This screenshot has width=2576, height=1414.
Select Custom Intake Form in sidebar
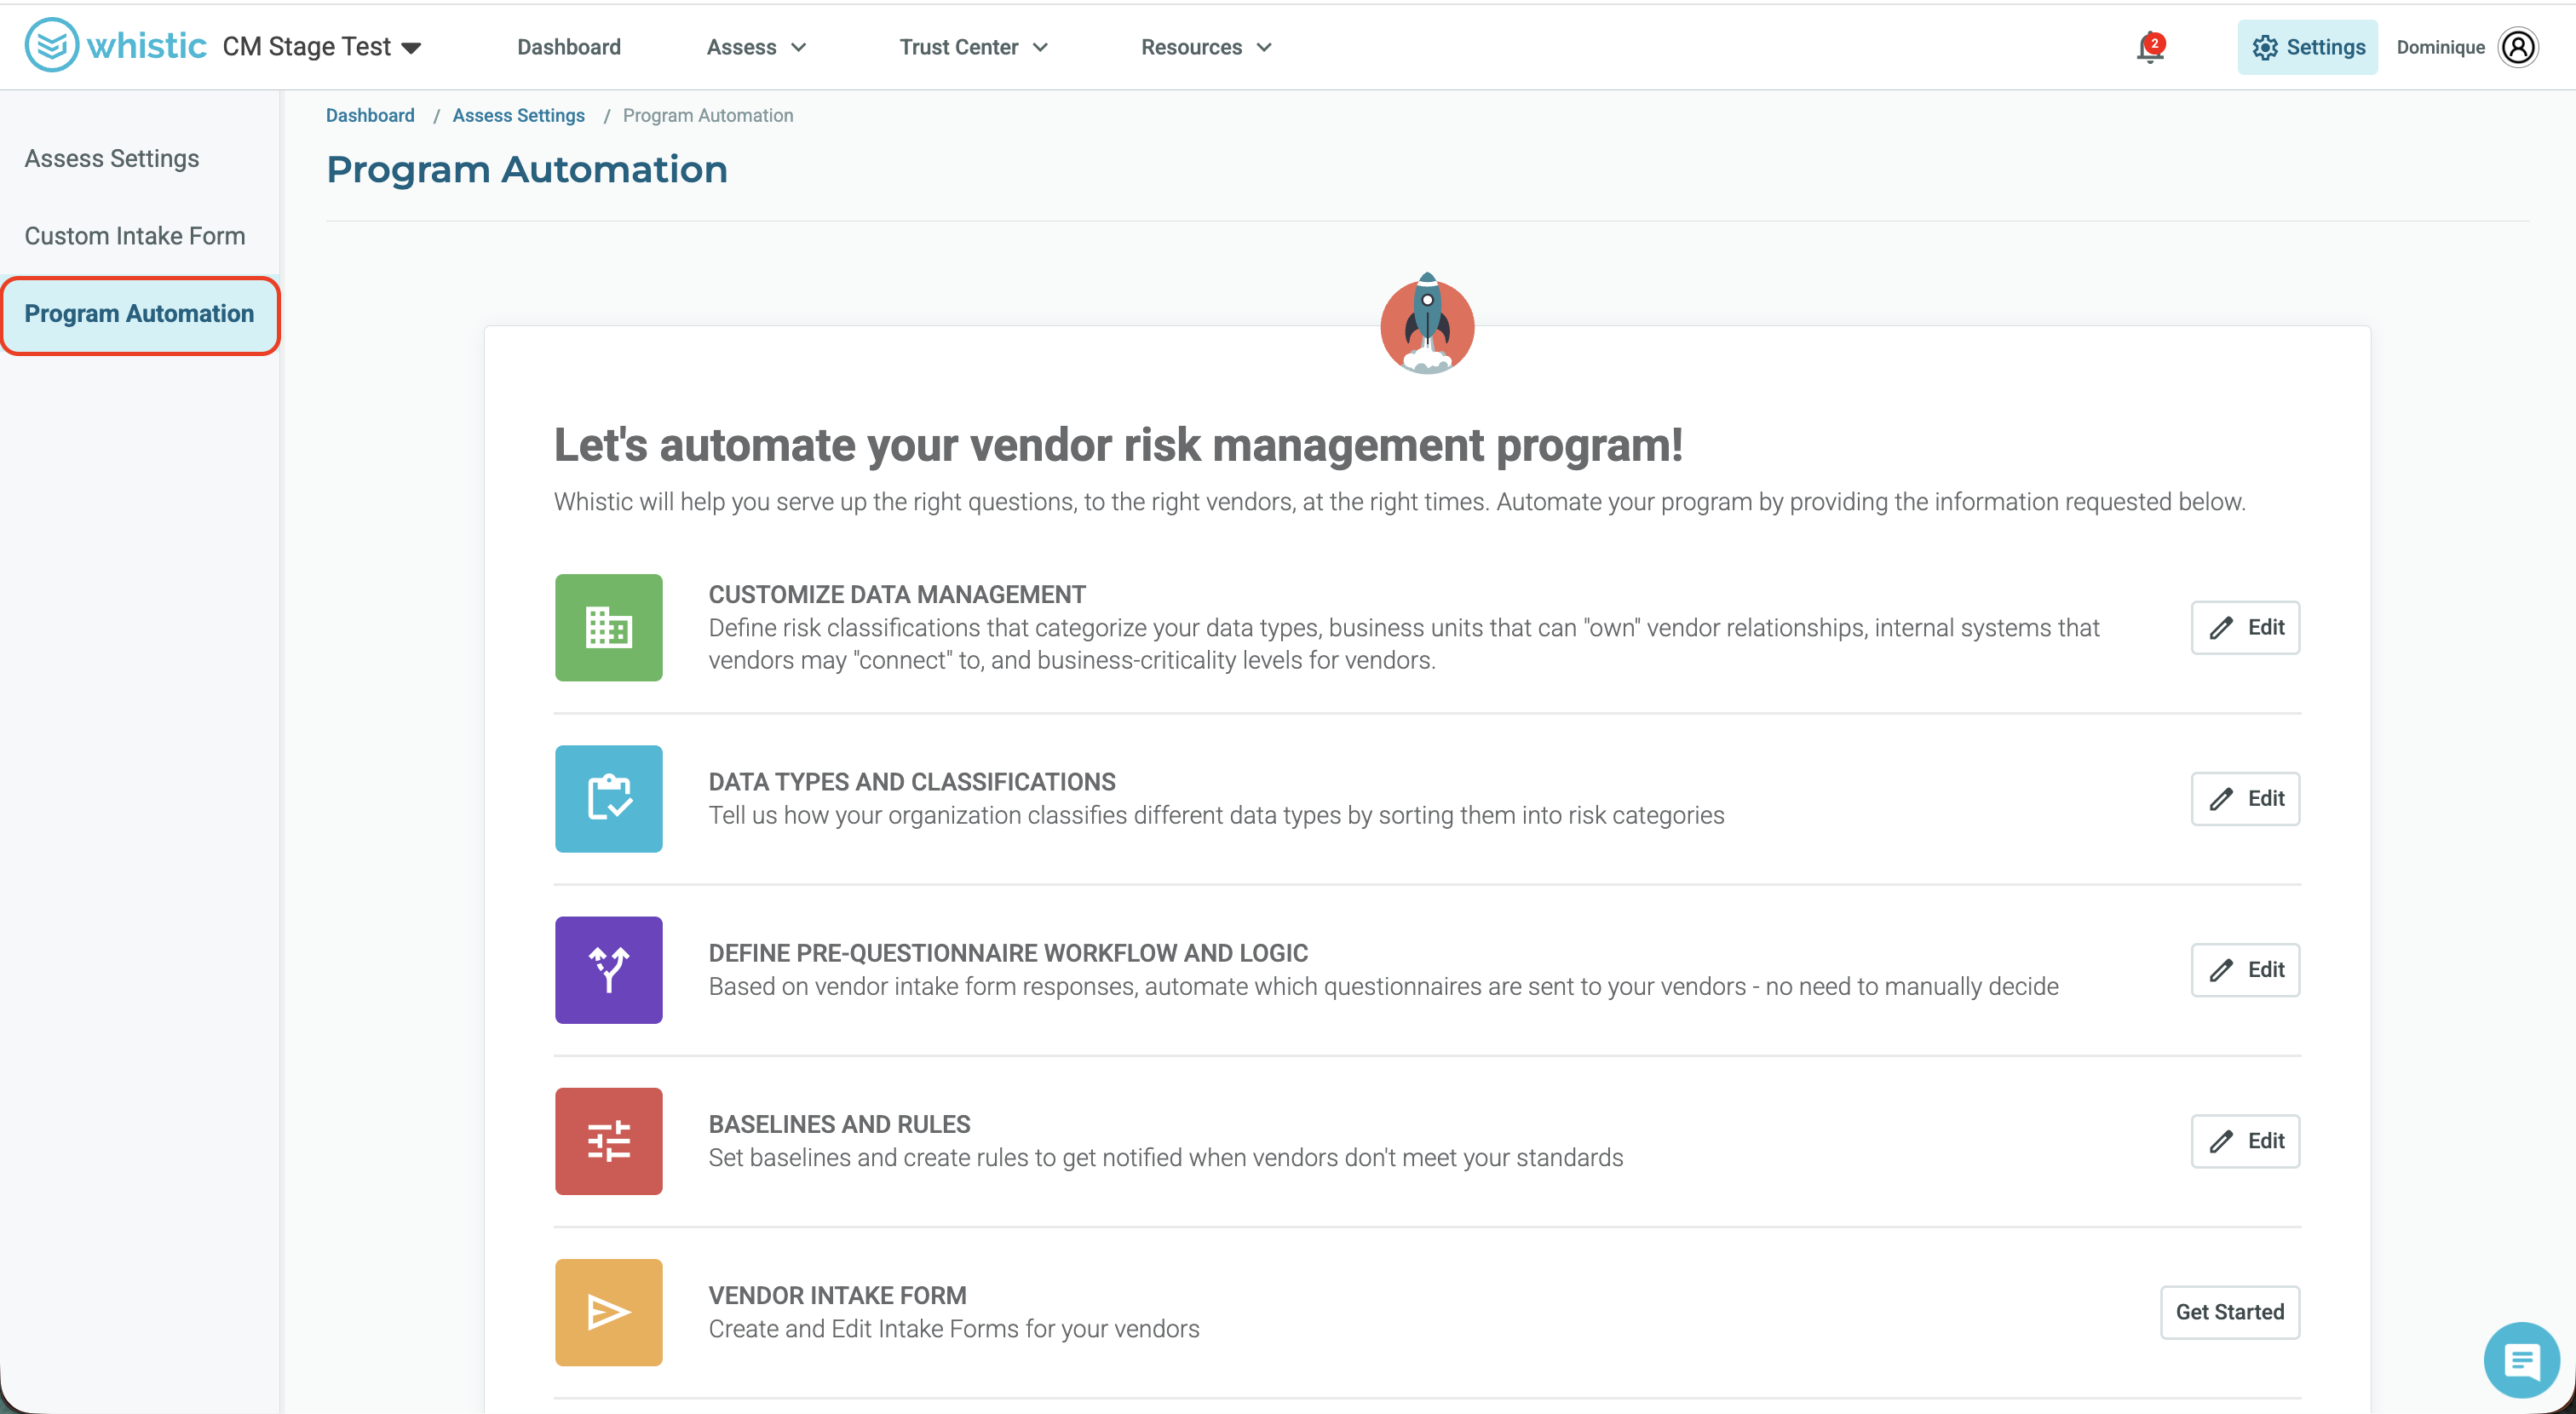pos(135,236)
